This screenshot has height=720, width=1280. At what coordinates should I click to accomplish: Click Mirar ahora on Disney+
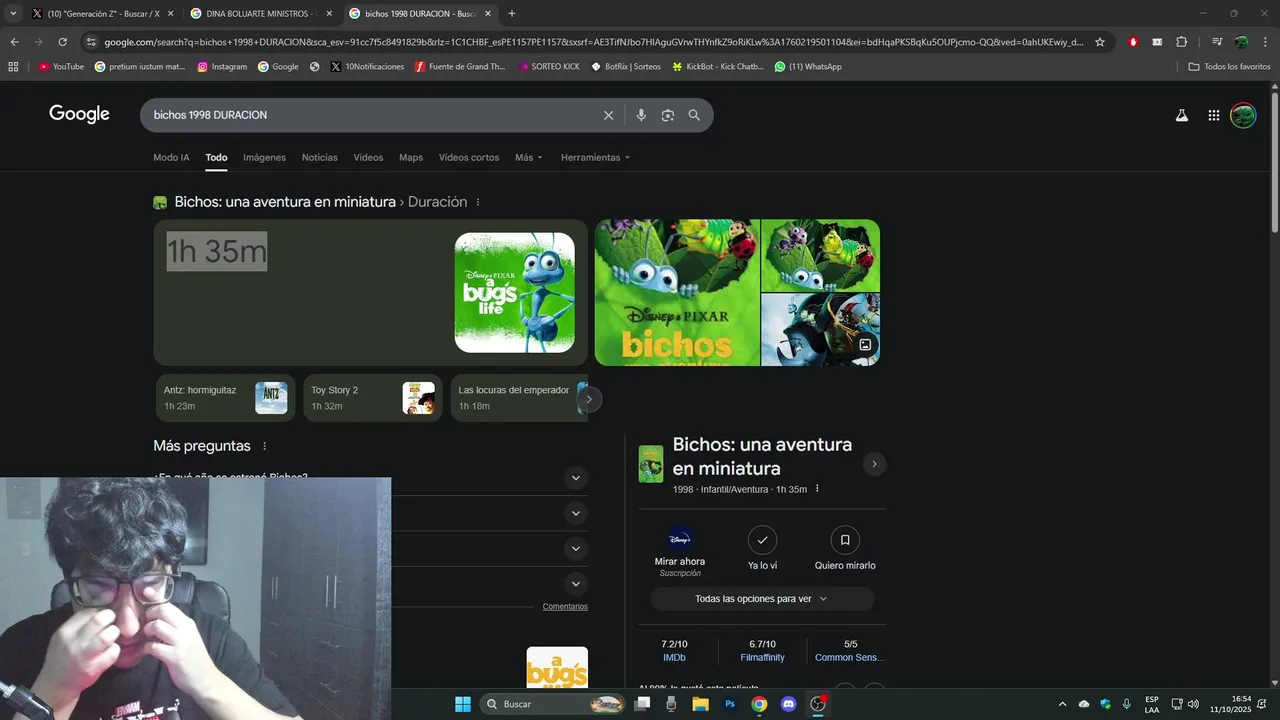point(680,551)
